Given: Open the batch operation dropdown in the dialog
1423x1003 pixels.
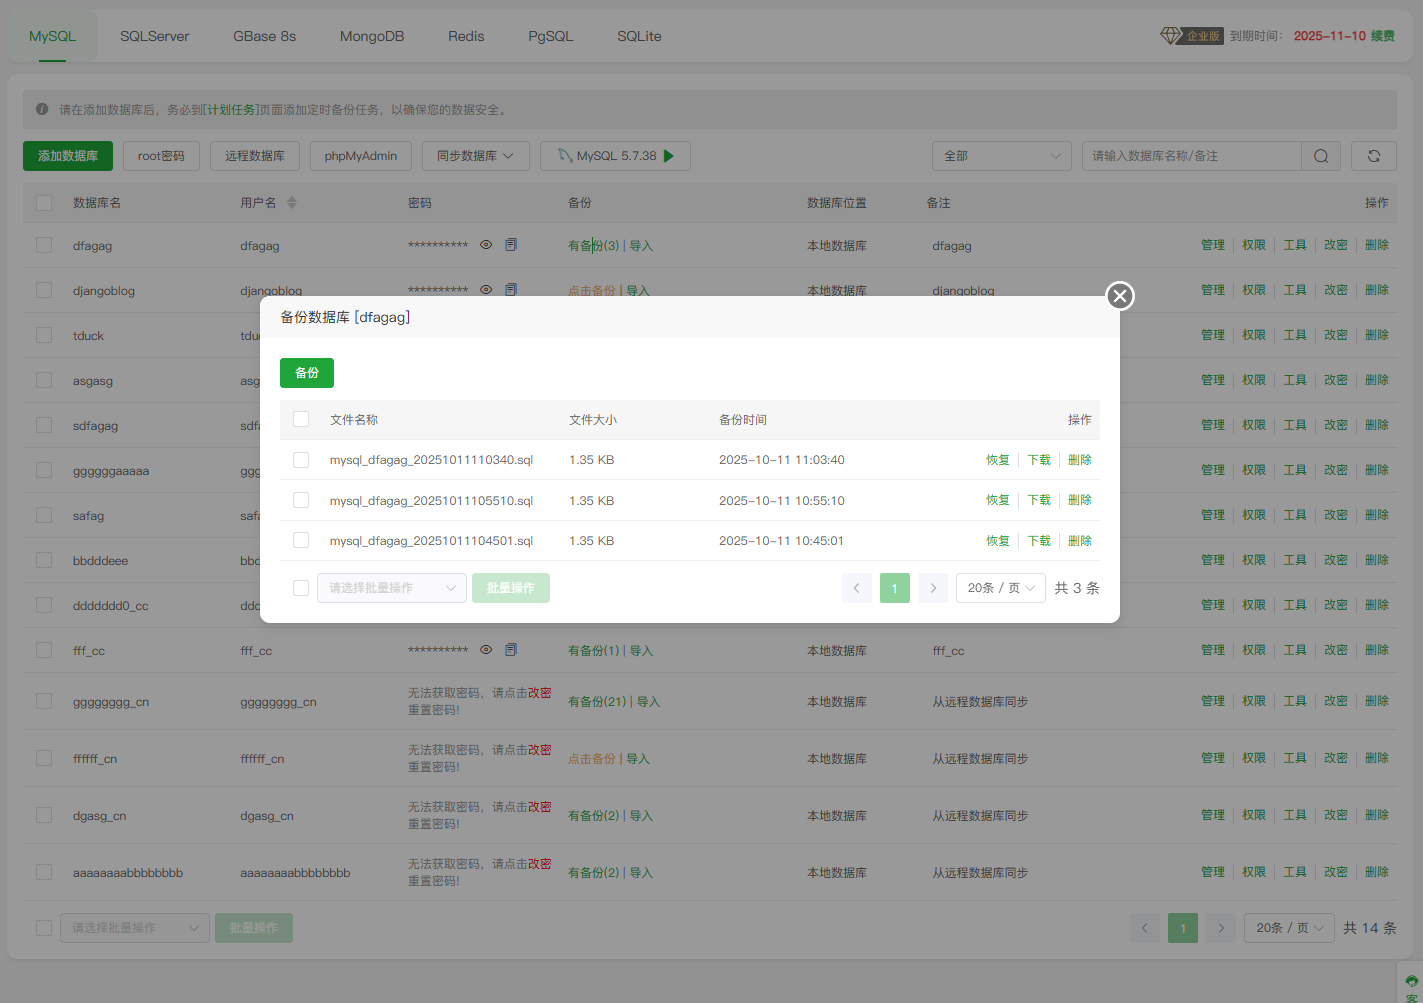Looking at the screenshot, I should [x=391, y=588].
